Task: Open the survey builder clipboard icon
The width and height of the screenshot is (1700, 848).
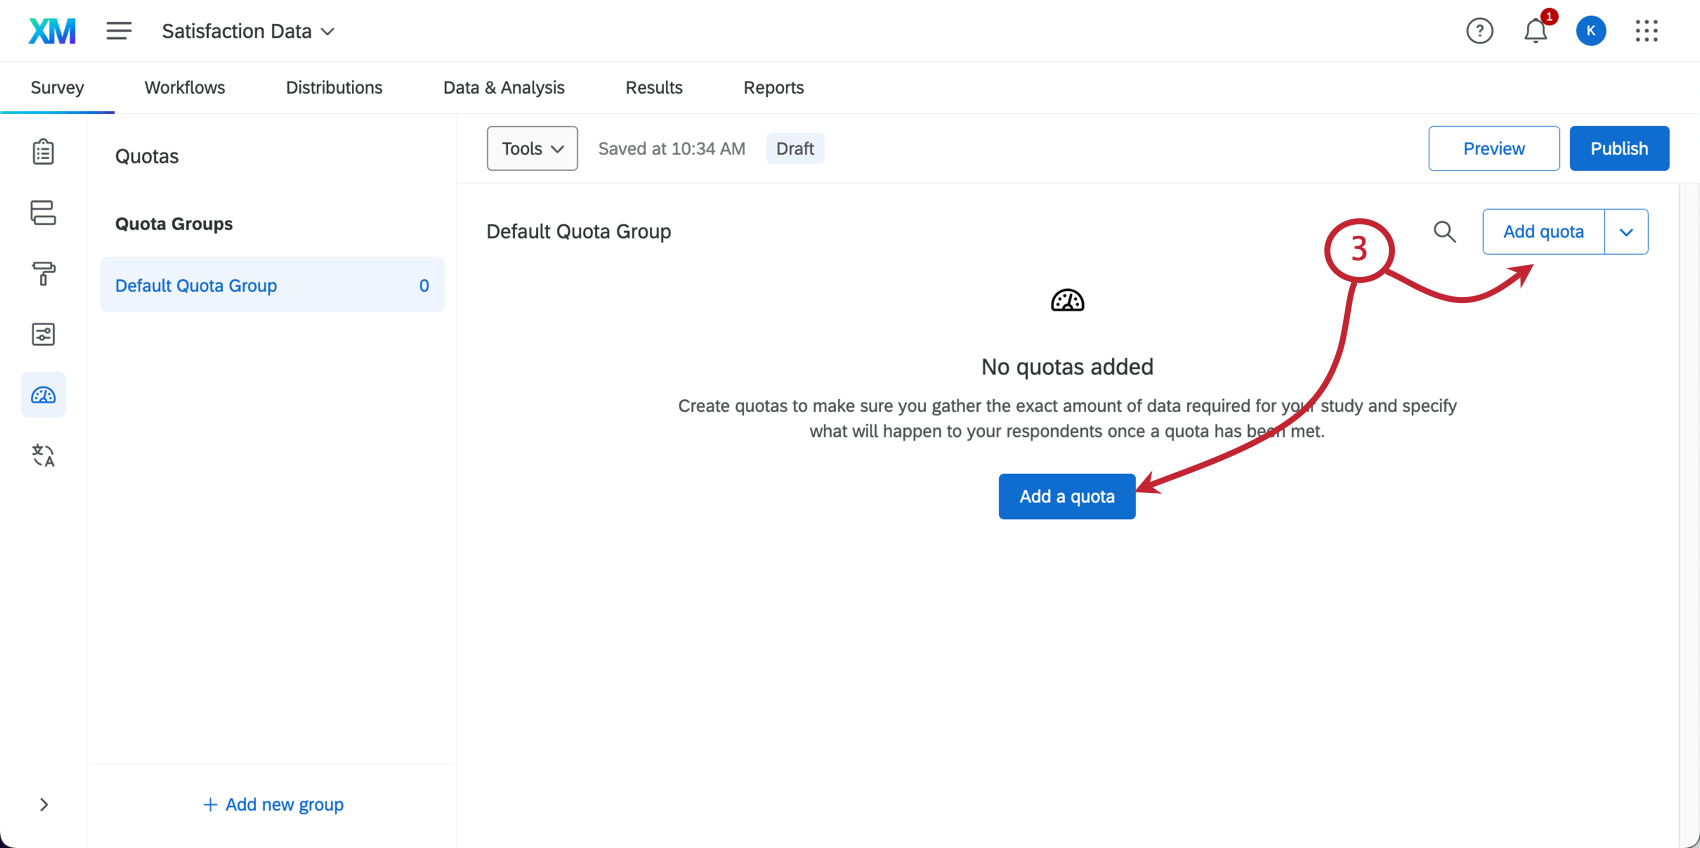Action: 43,152
